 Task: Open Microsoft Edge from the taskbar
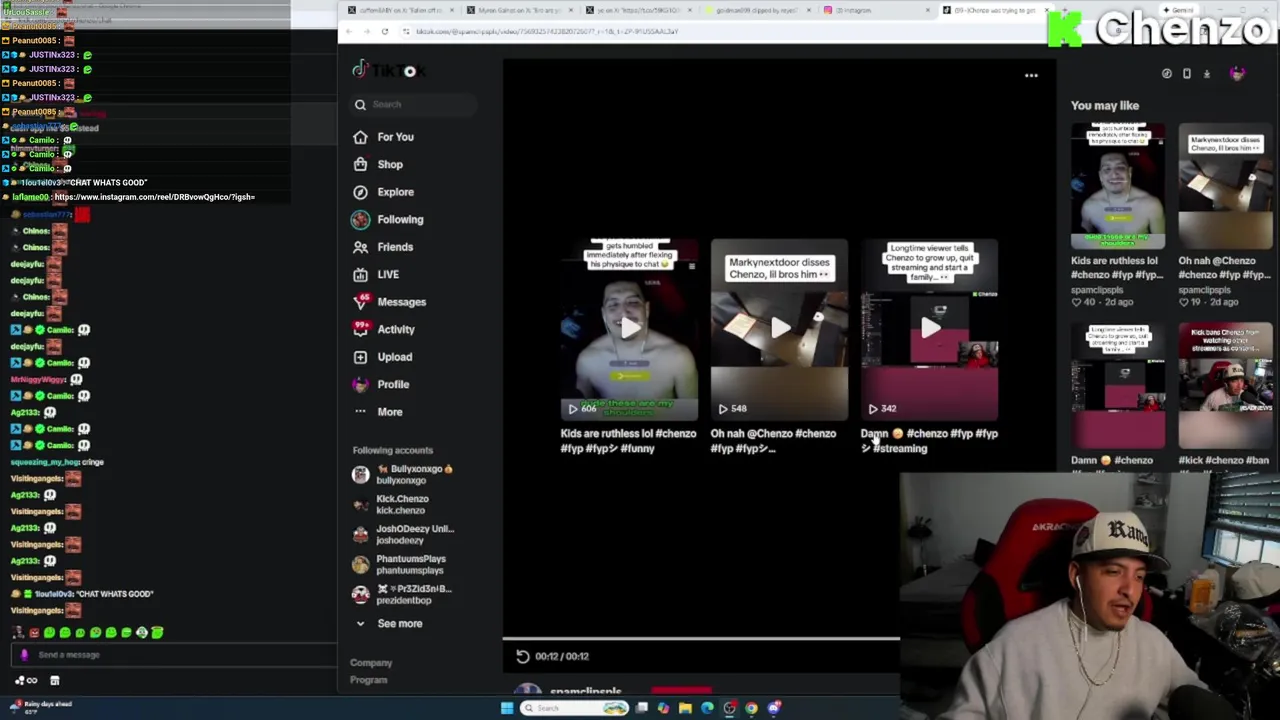point(707,708)
